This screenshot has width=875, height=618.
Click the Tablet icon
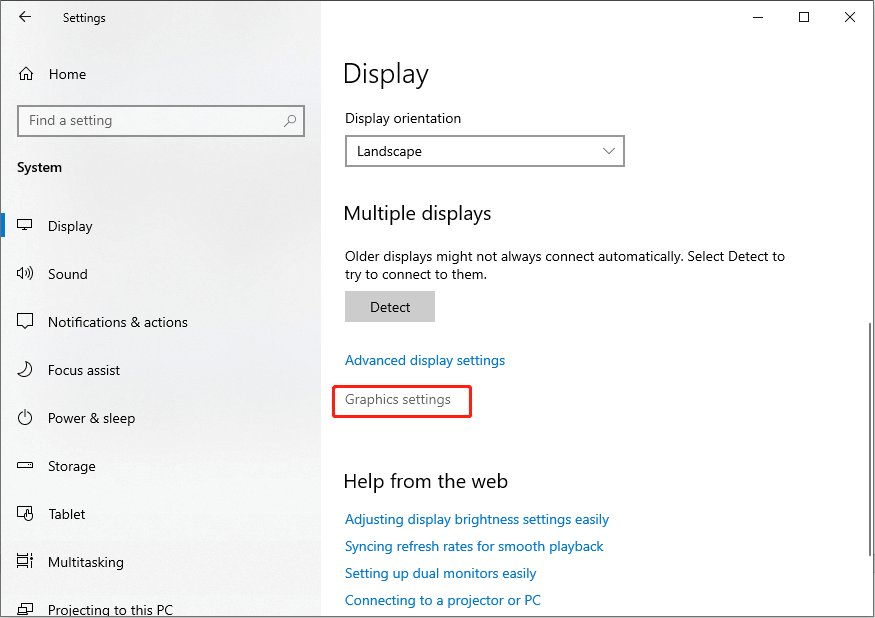[x=25, y=513]
